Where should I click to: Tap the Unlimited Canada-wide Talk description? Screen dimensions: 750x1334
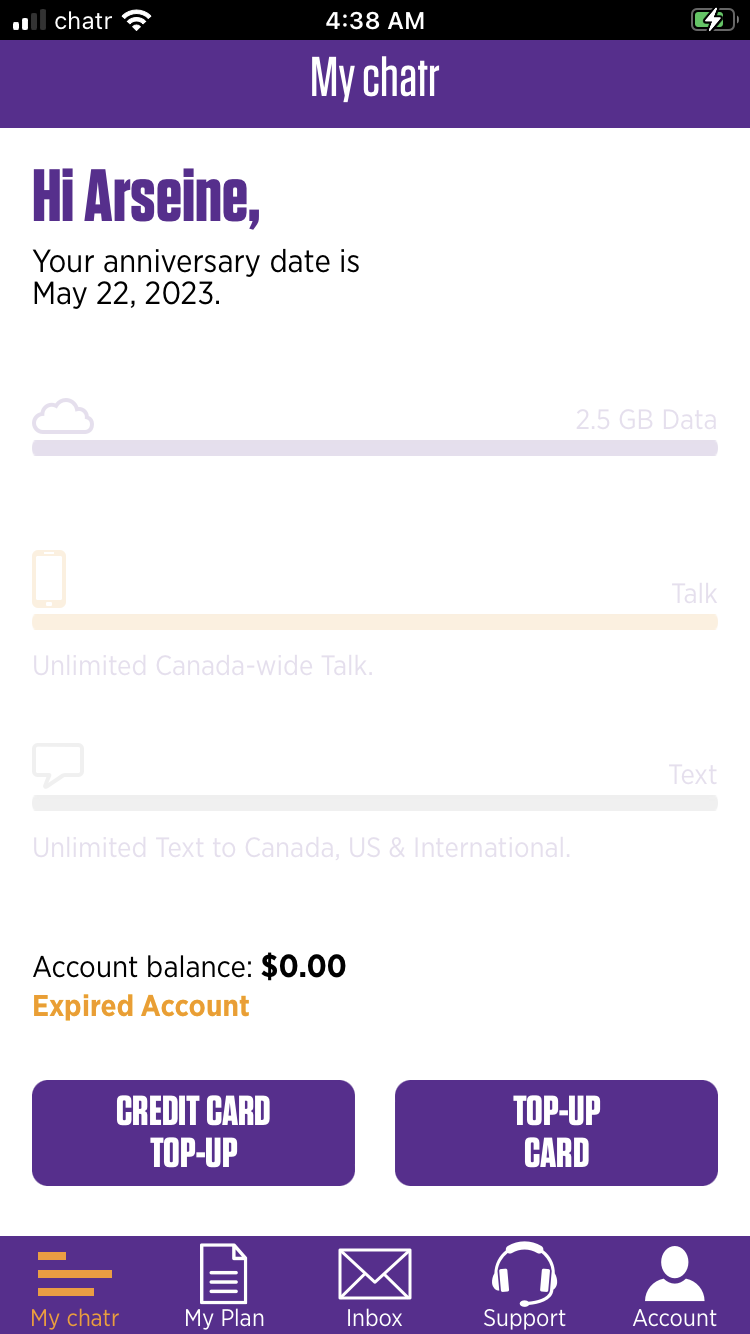(203, 666)
